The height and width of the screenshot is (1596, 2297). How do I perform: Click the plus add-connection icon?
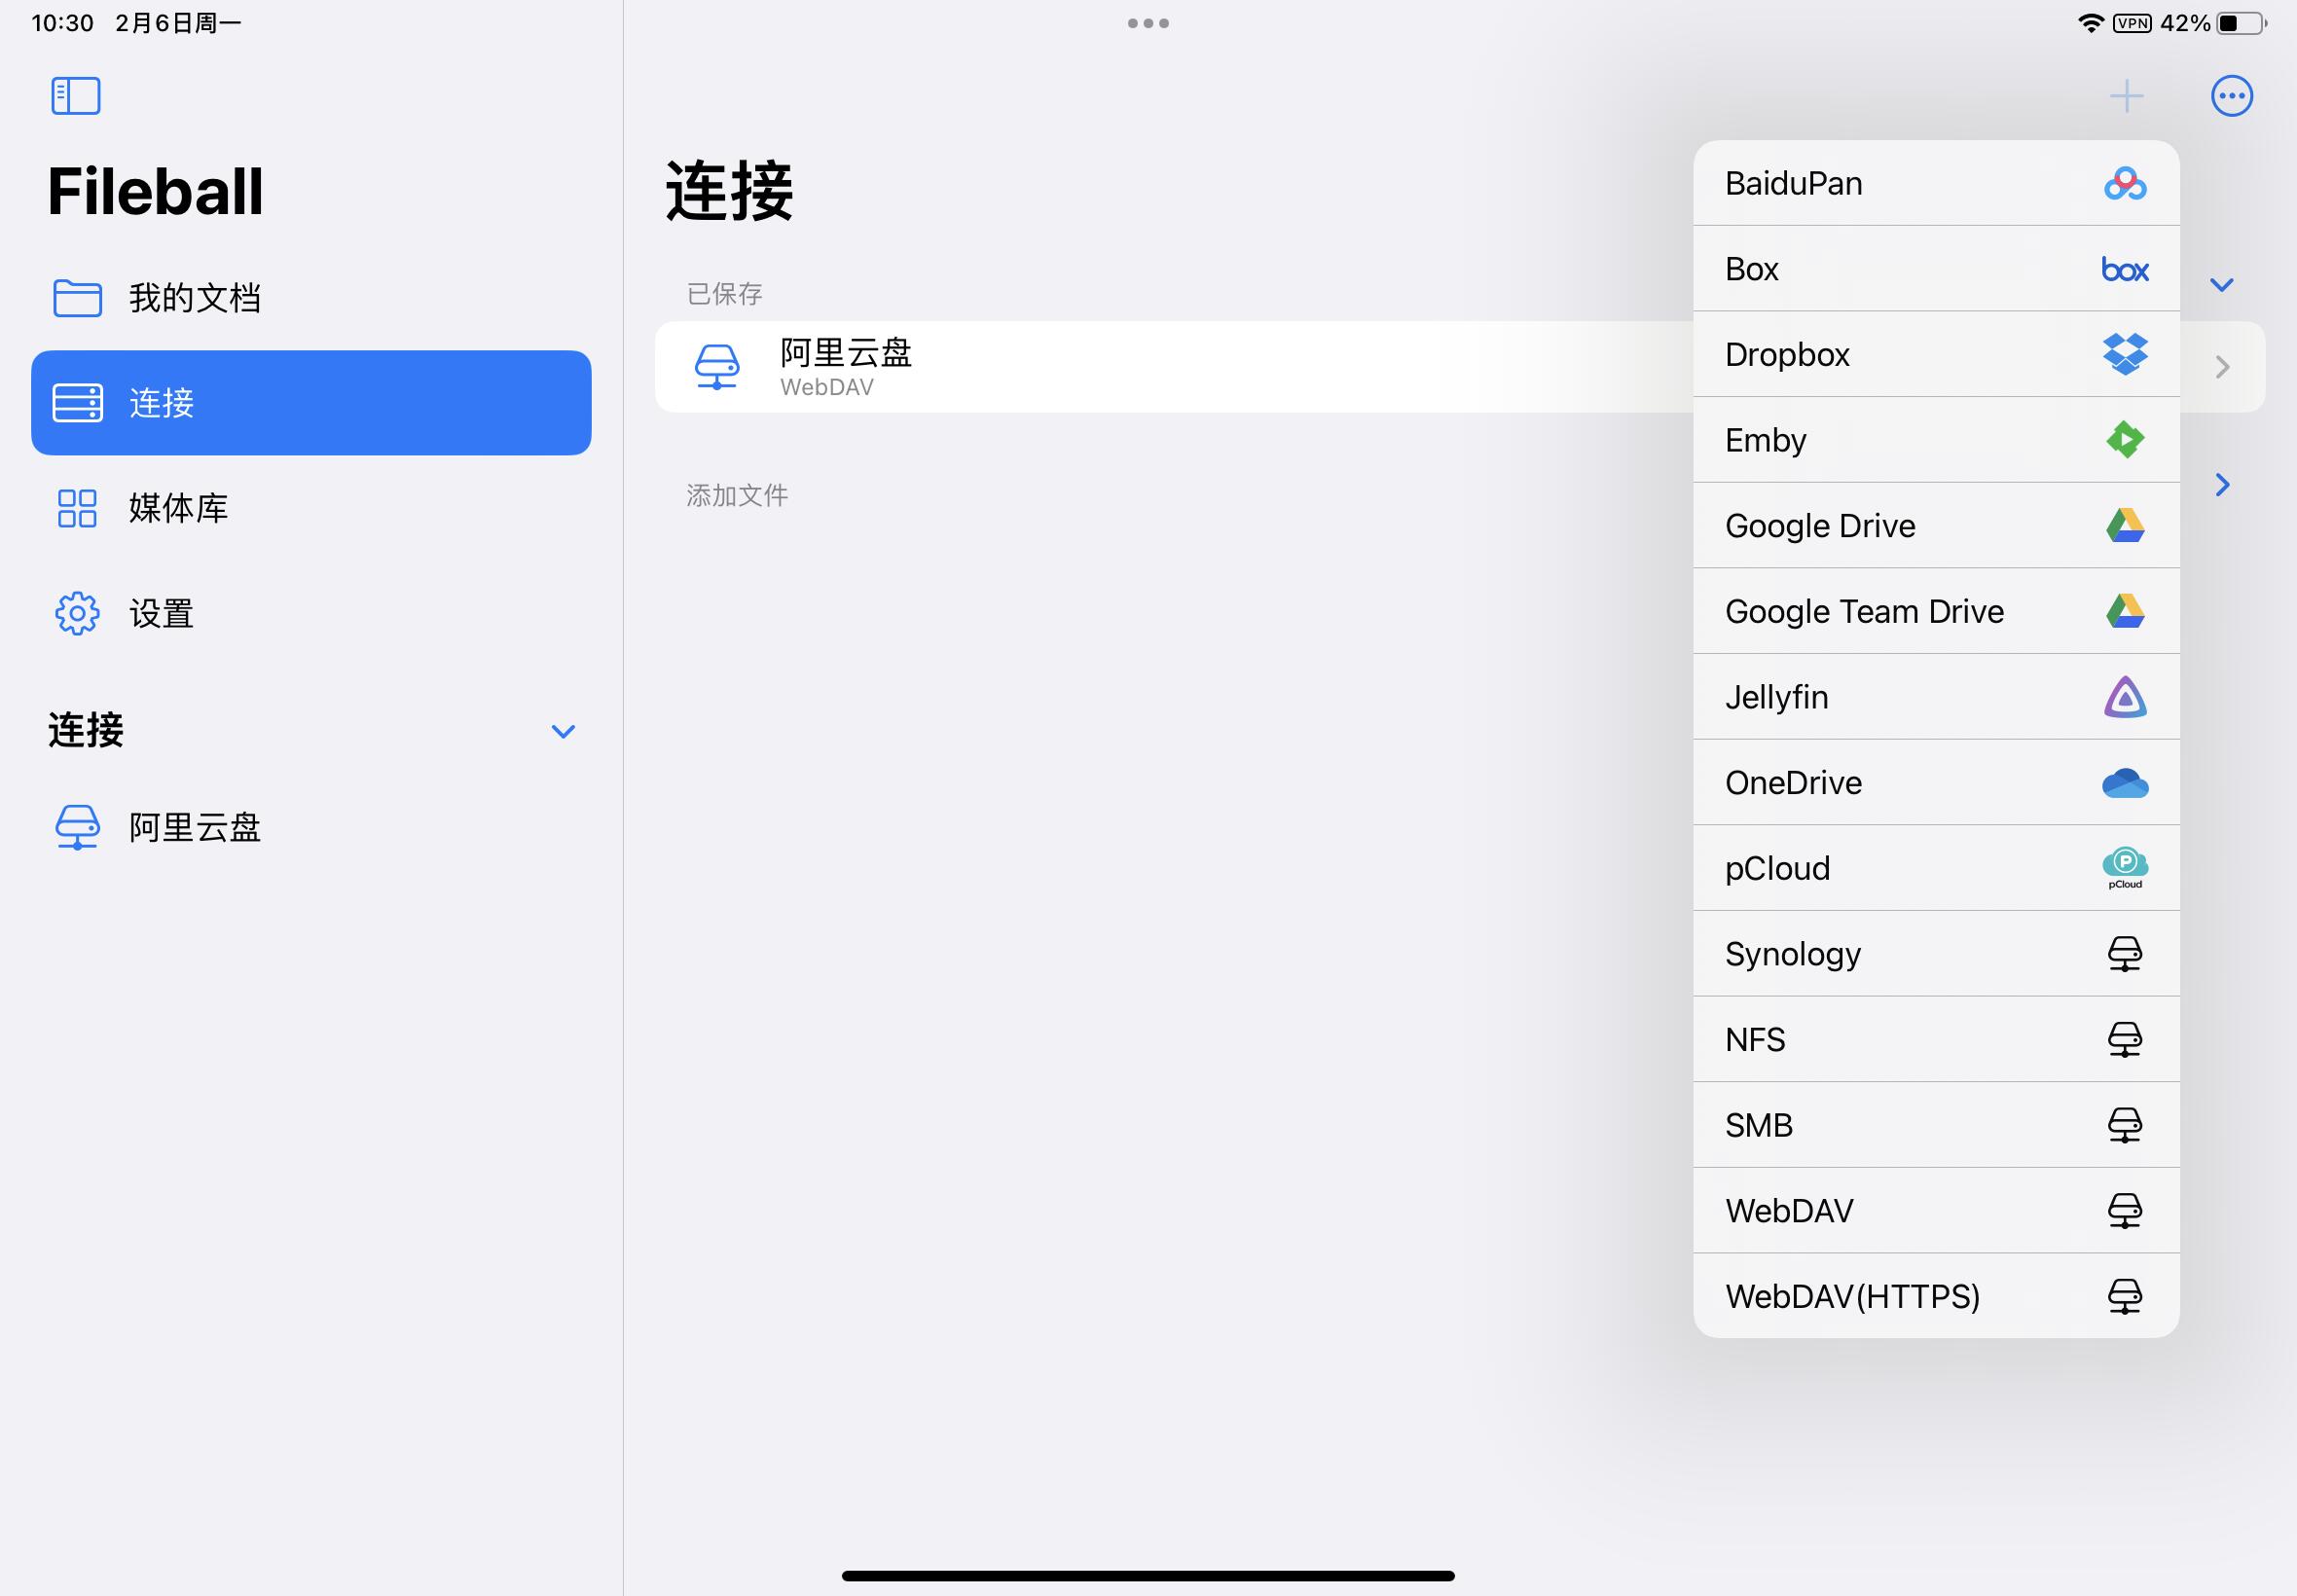tap(2126, 96)
